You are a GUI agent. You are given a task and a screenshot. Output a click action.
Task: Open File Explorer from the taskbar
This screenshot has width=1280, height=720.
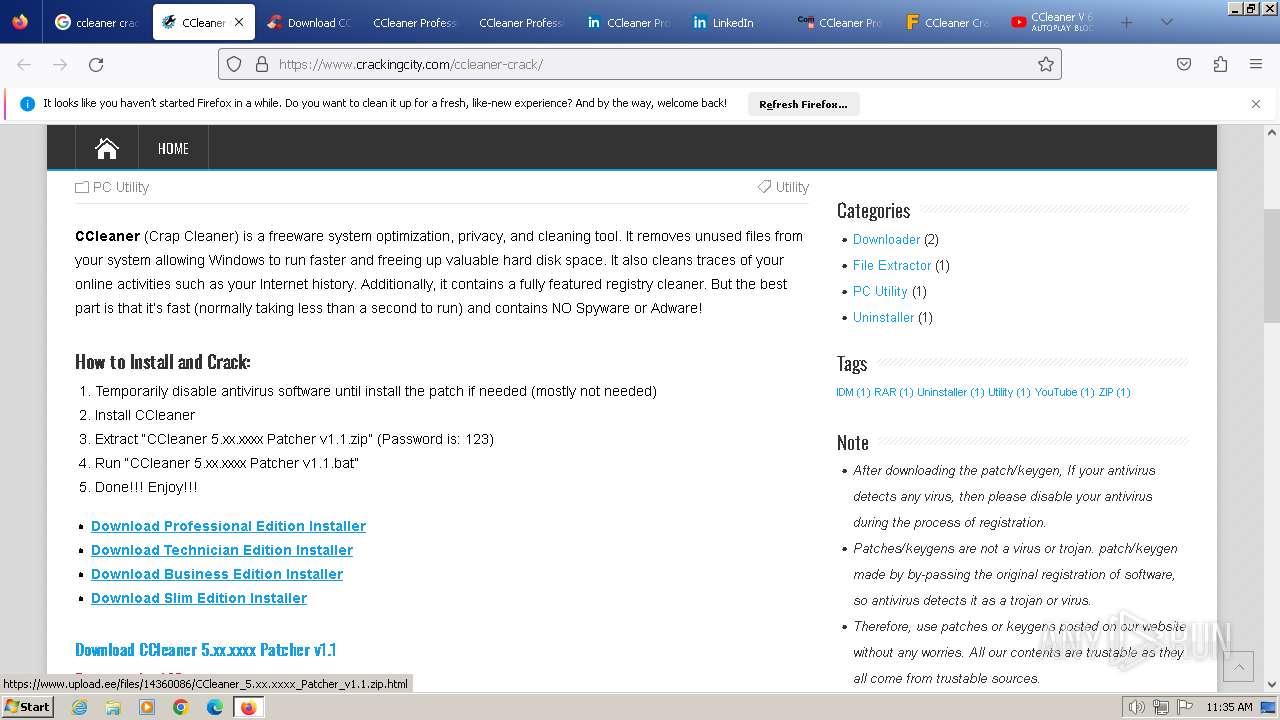tap(113, 707)
